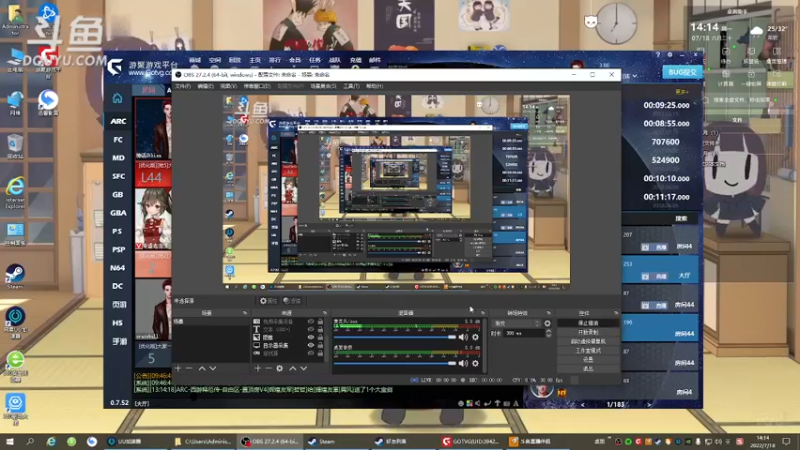Toggle lock on 显示器采集 source

[320, 345]
